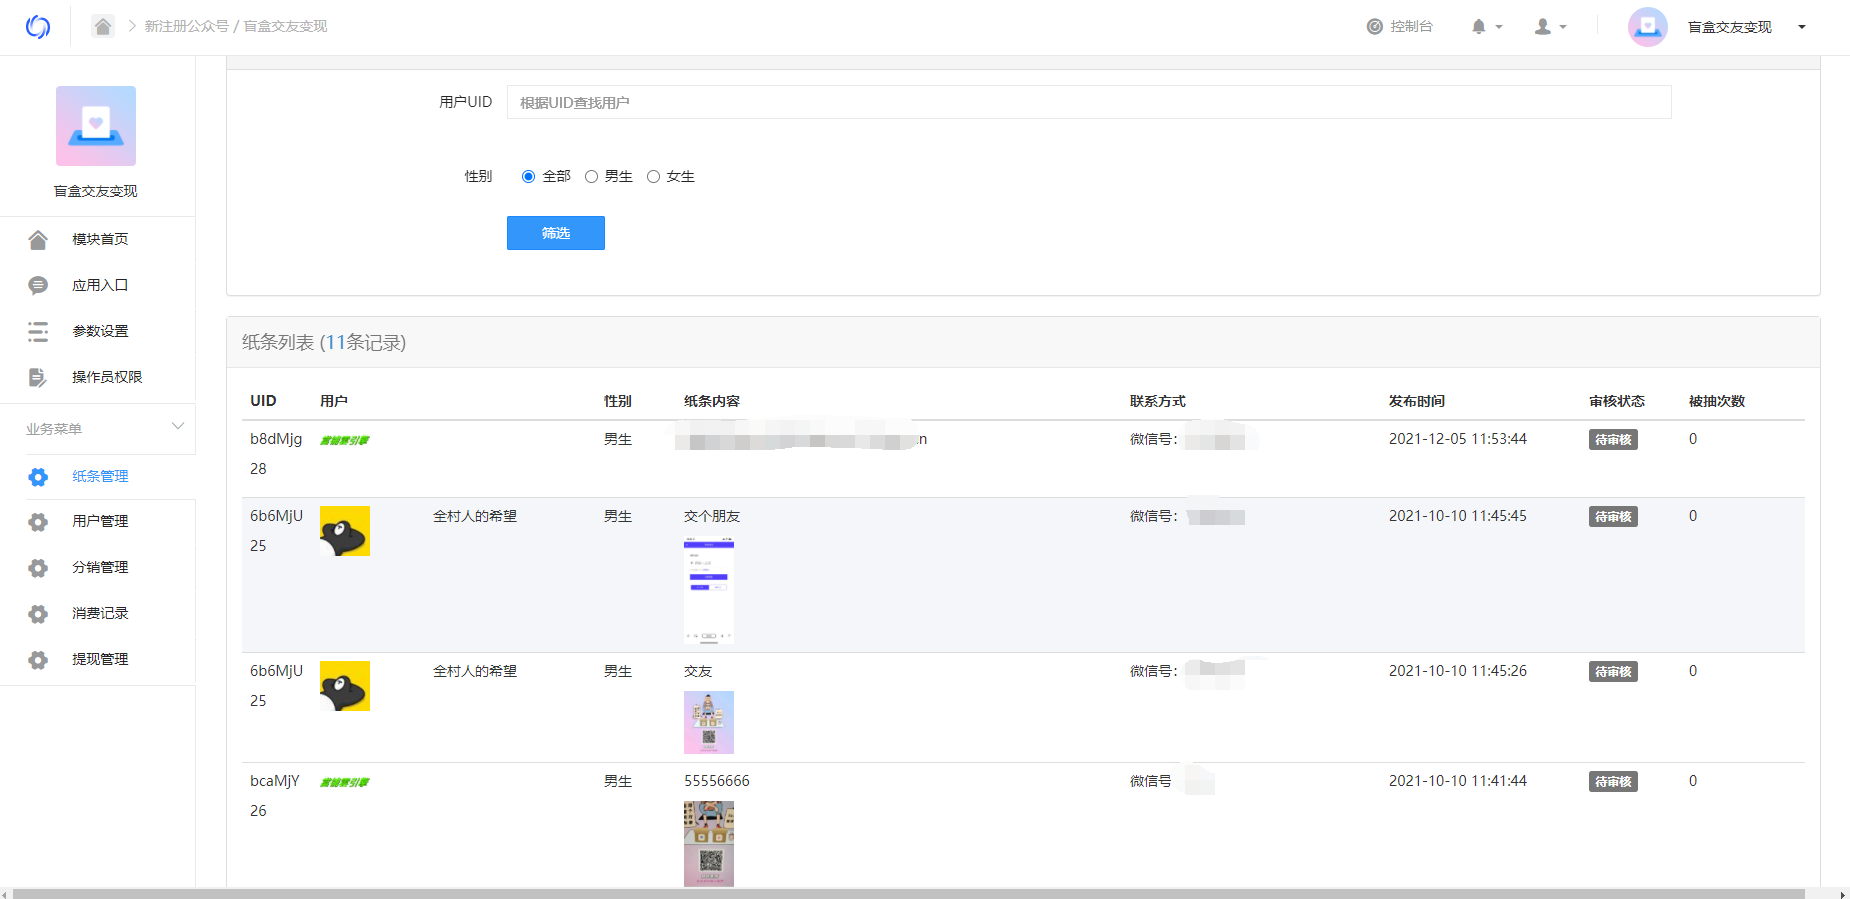Open 分销管理 in the business menu
1850x899 pixels.
click(100, 567)
